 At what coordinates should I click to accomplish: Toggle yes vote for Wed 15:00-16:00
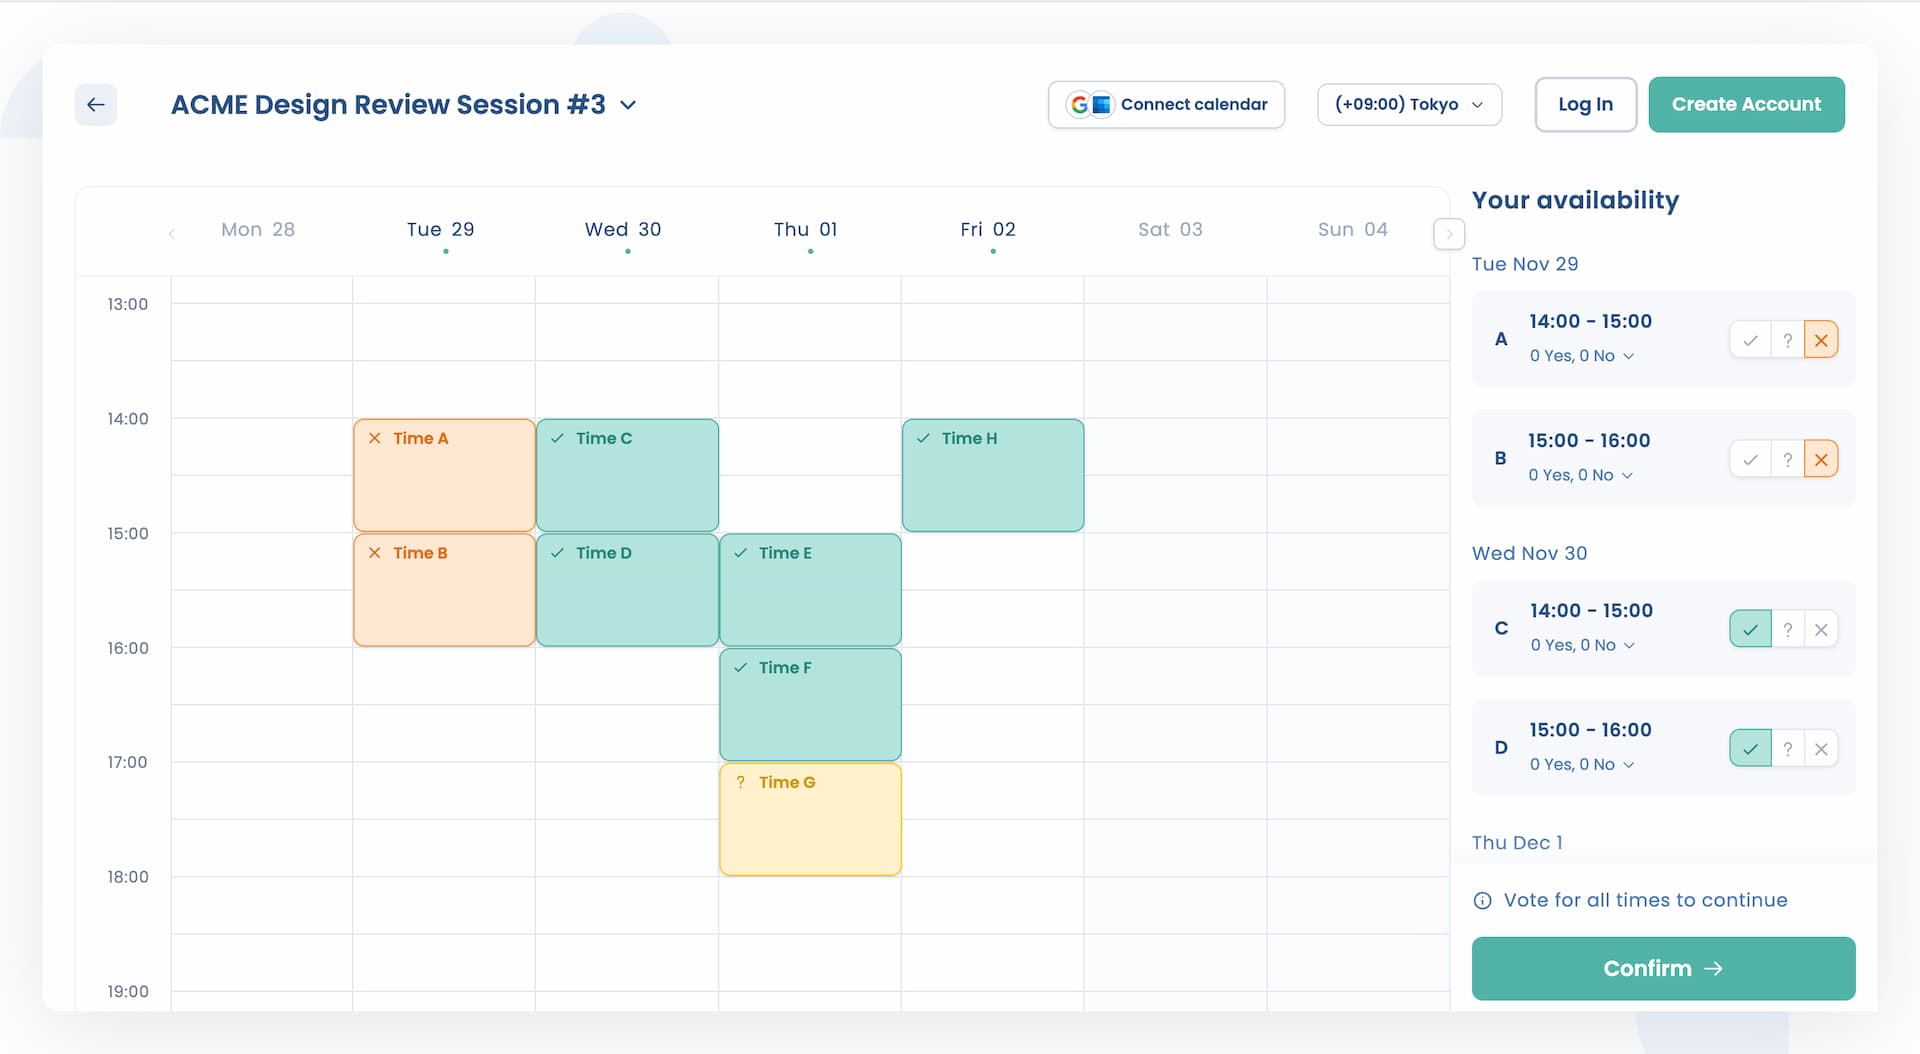[x=1751, y=748]
